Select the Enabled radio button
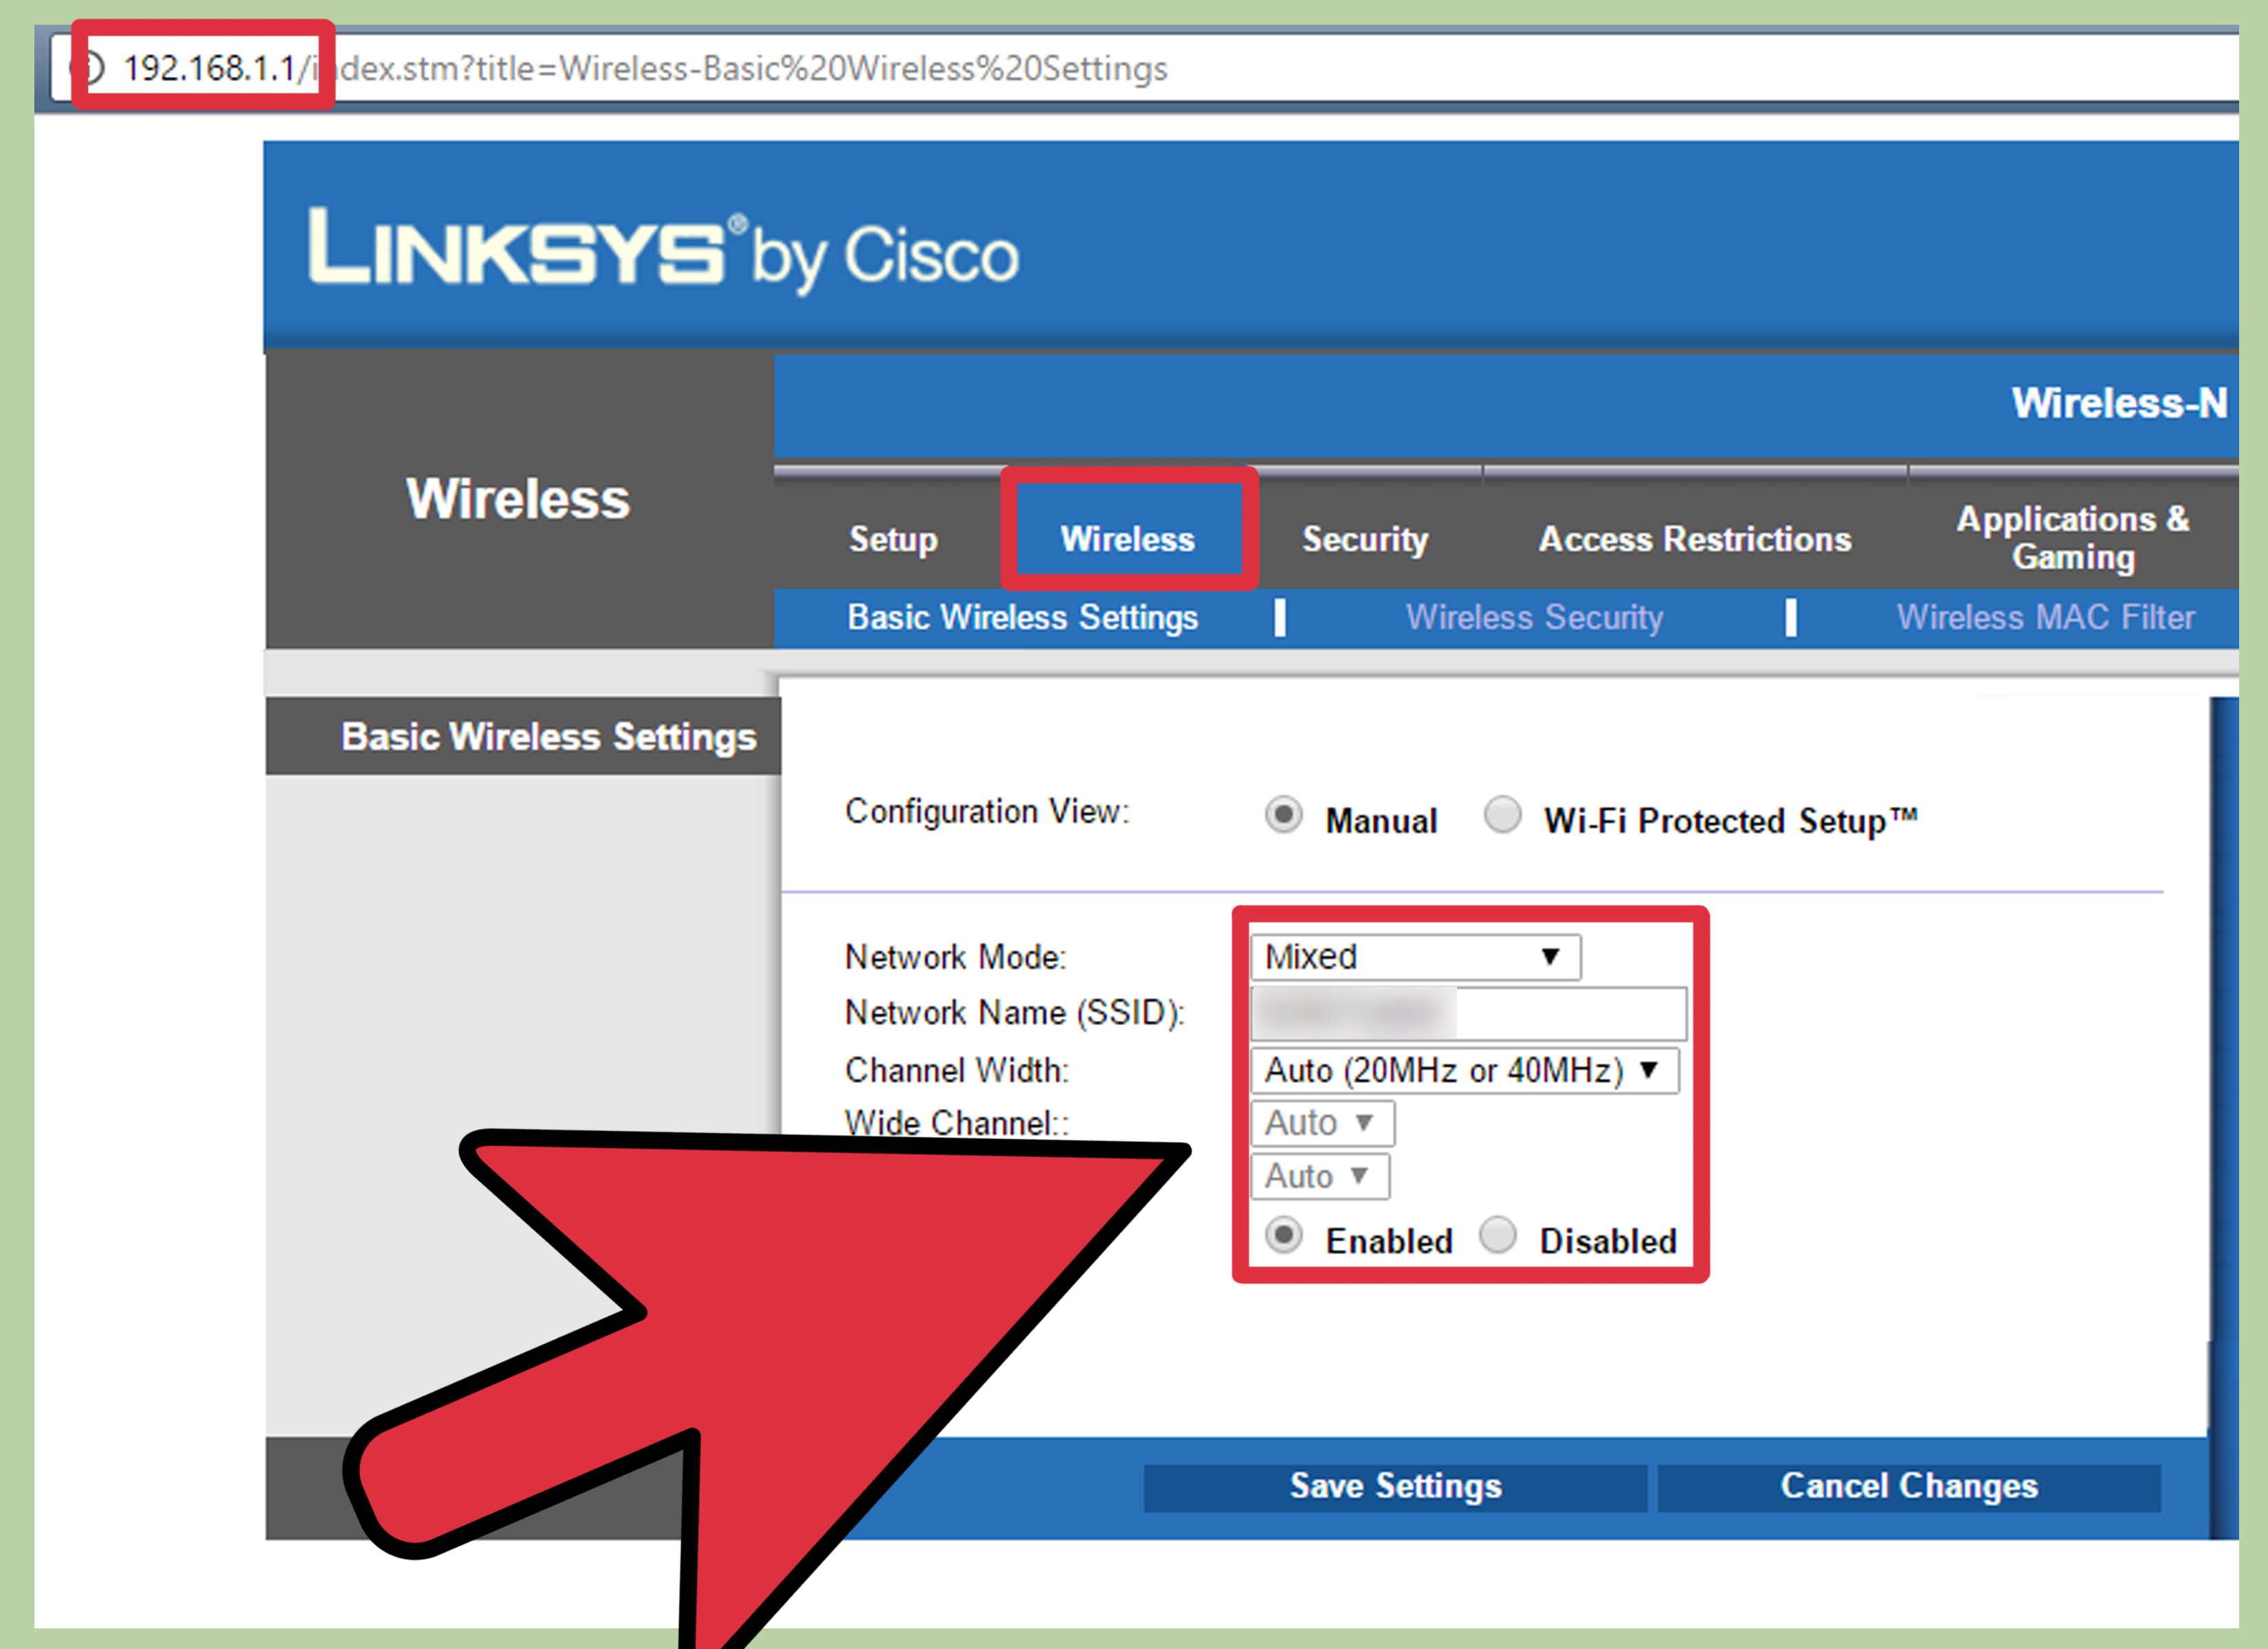The image size is (2268, 1649). tap(1283, 1235)
